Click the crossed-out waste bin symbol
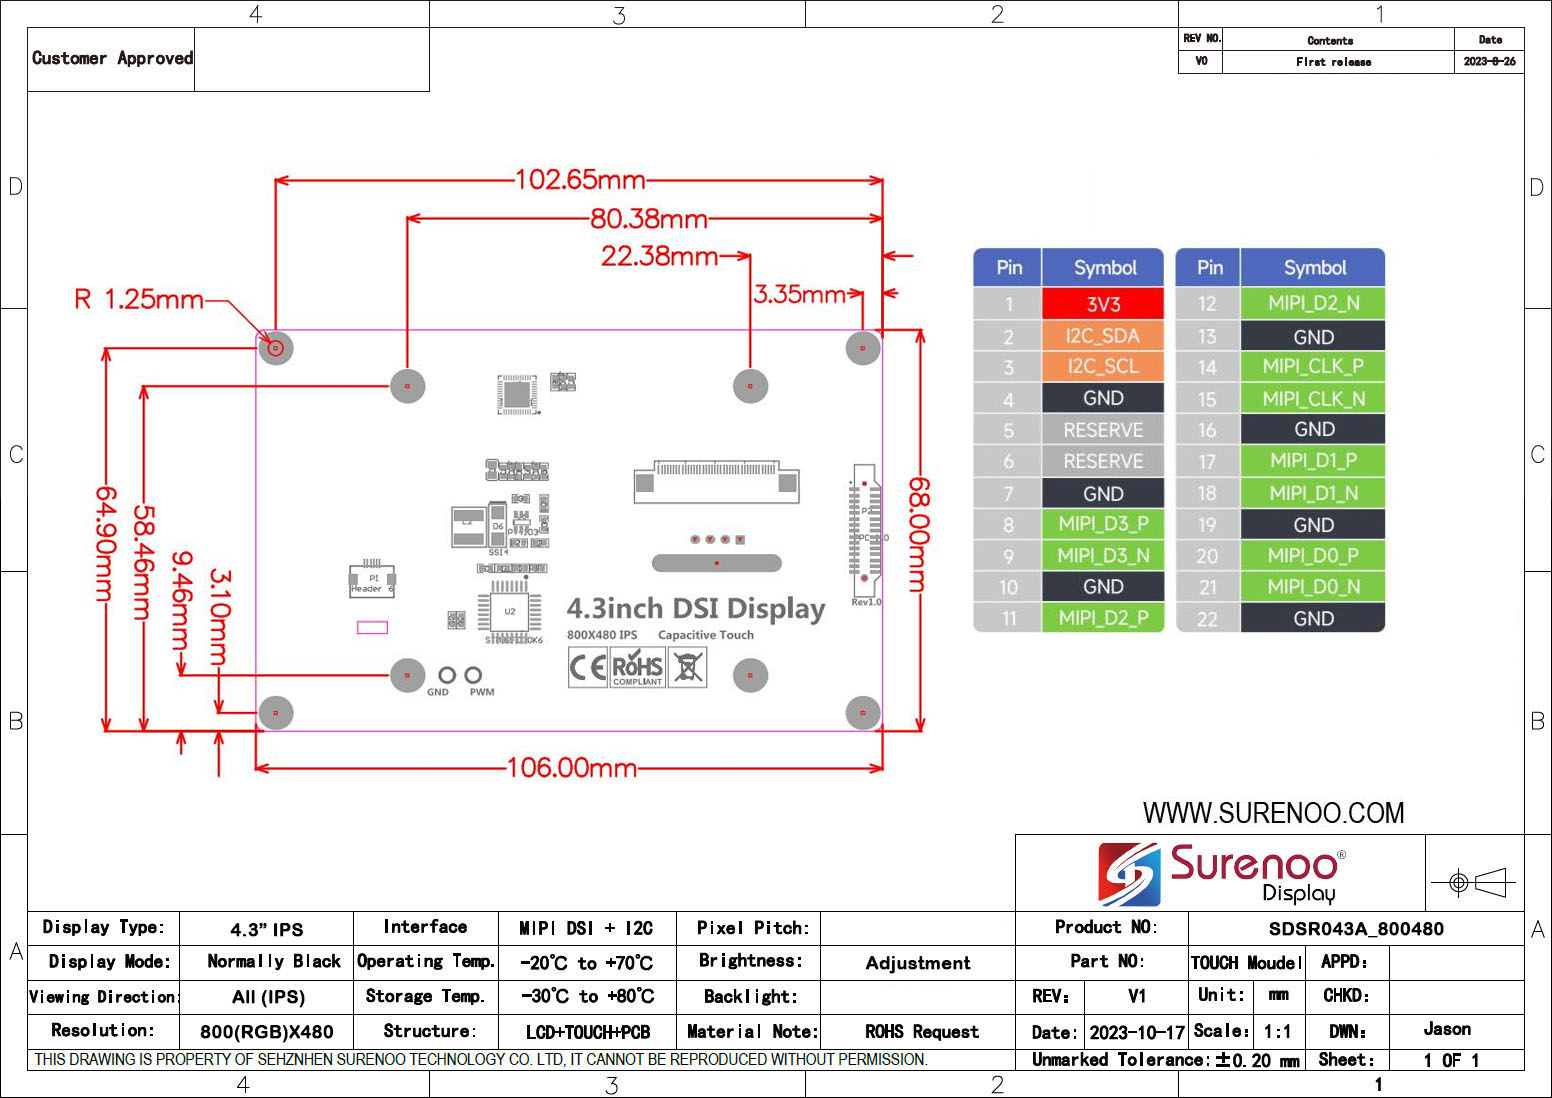Image resolution: width=1552 pixels, height=1098 pixels. pos(687,667)
